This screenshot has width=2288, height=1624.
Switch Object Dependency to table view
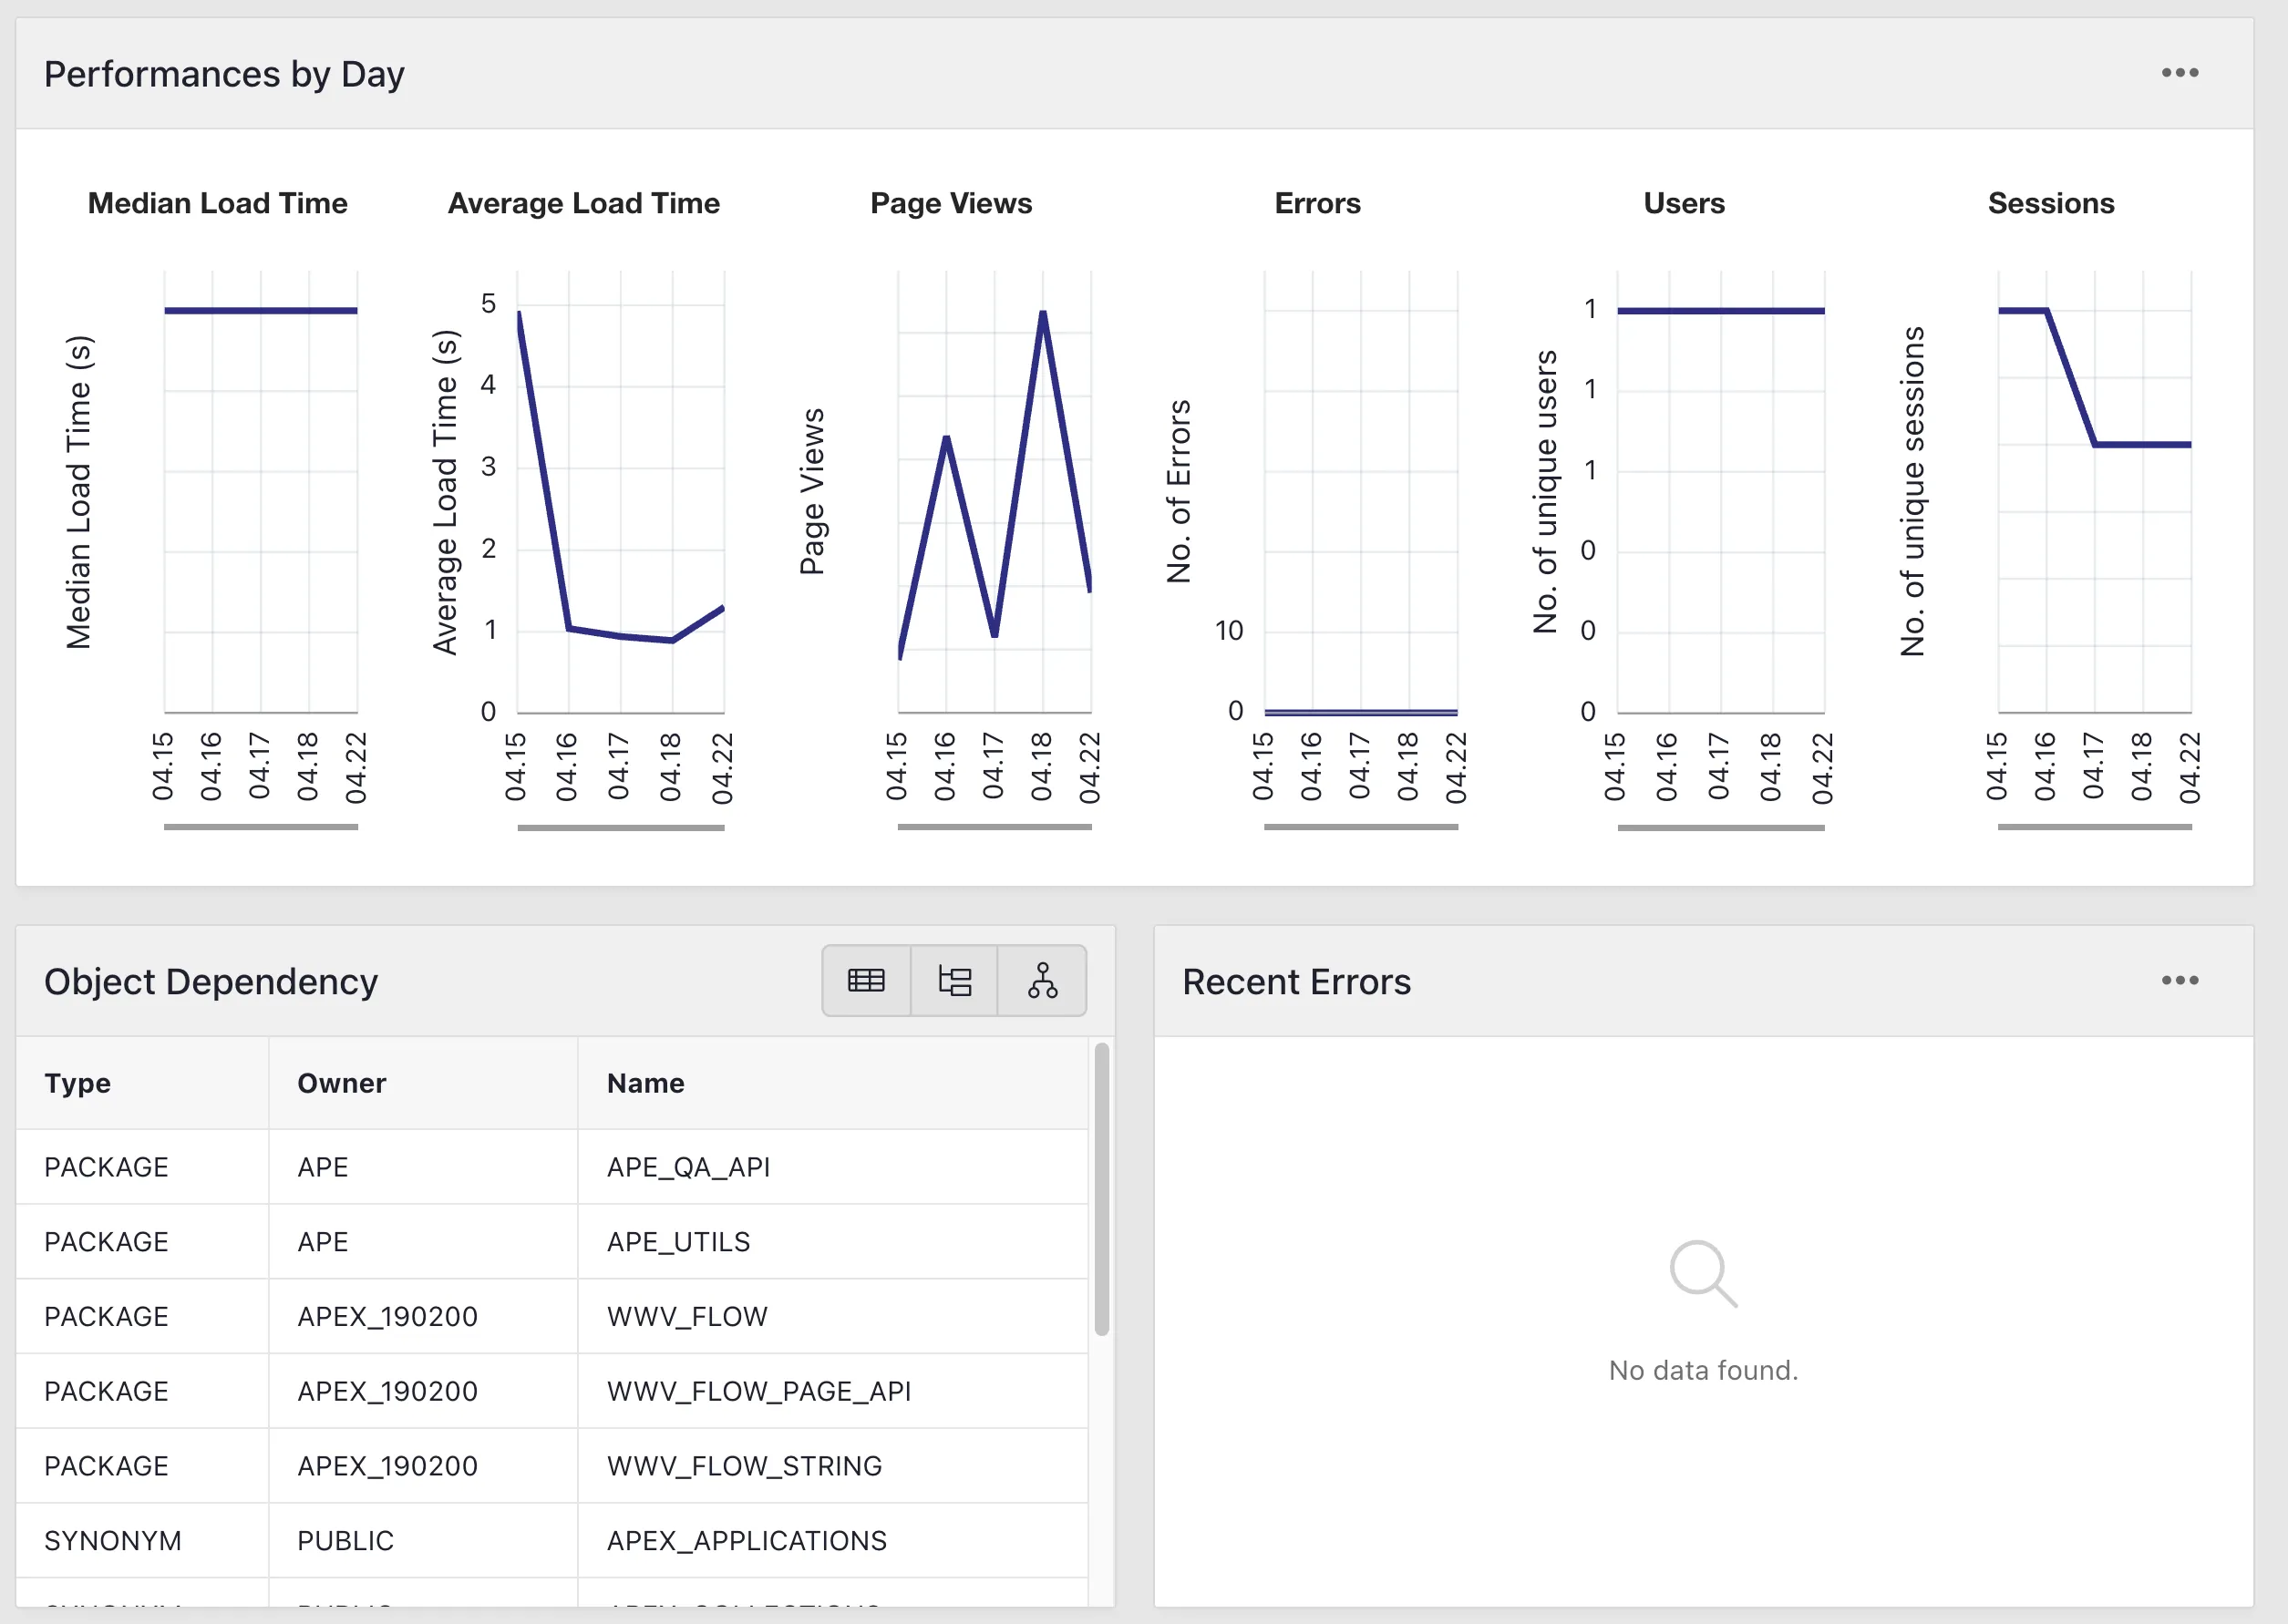pyautogui.click(x=866, y=980)
